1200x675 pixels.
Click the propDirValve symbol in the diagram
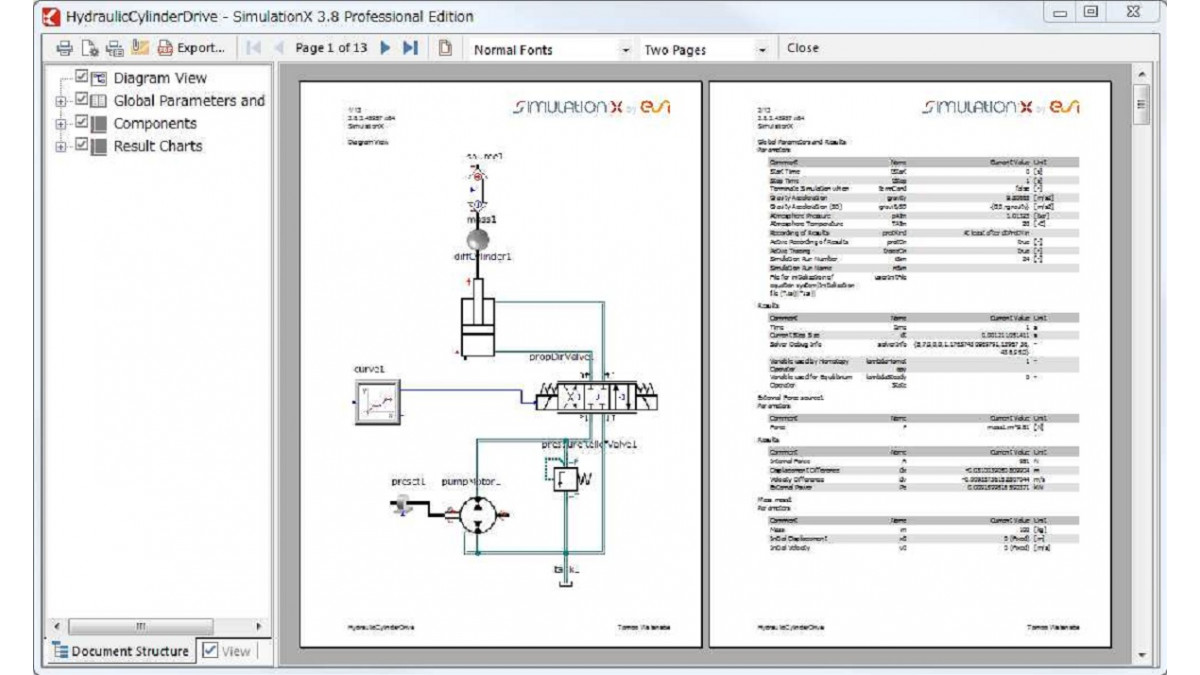(597, 397)
